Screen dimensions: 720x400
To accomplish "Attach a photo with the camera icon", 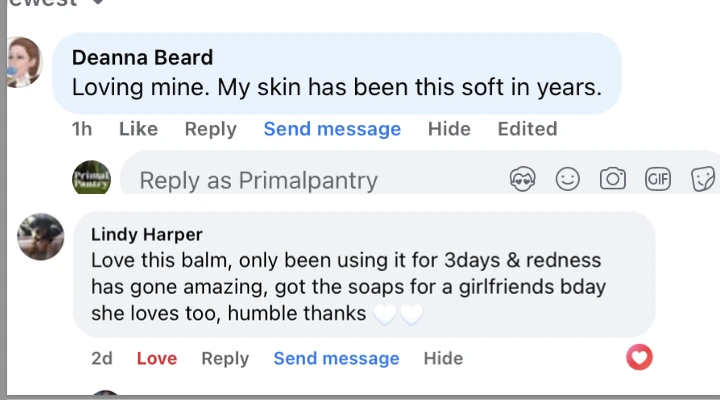I will pos(613,179).
